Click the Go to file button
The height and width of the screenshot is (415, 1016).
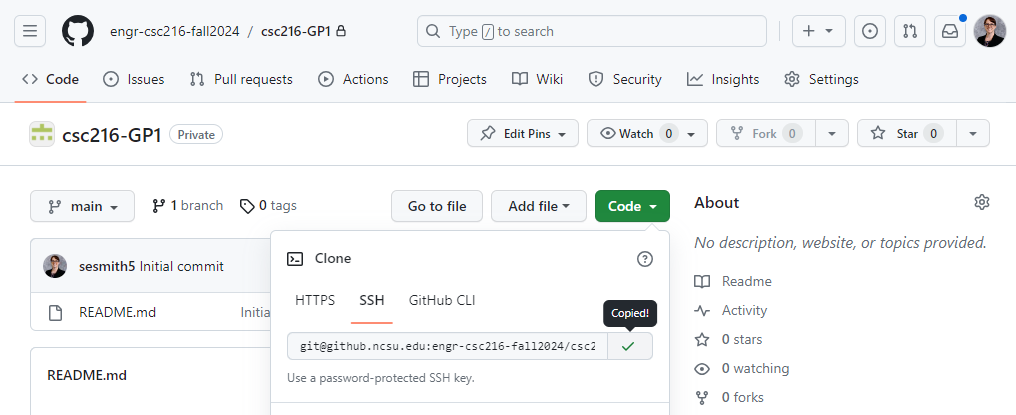coord(437,206)
